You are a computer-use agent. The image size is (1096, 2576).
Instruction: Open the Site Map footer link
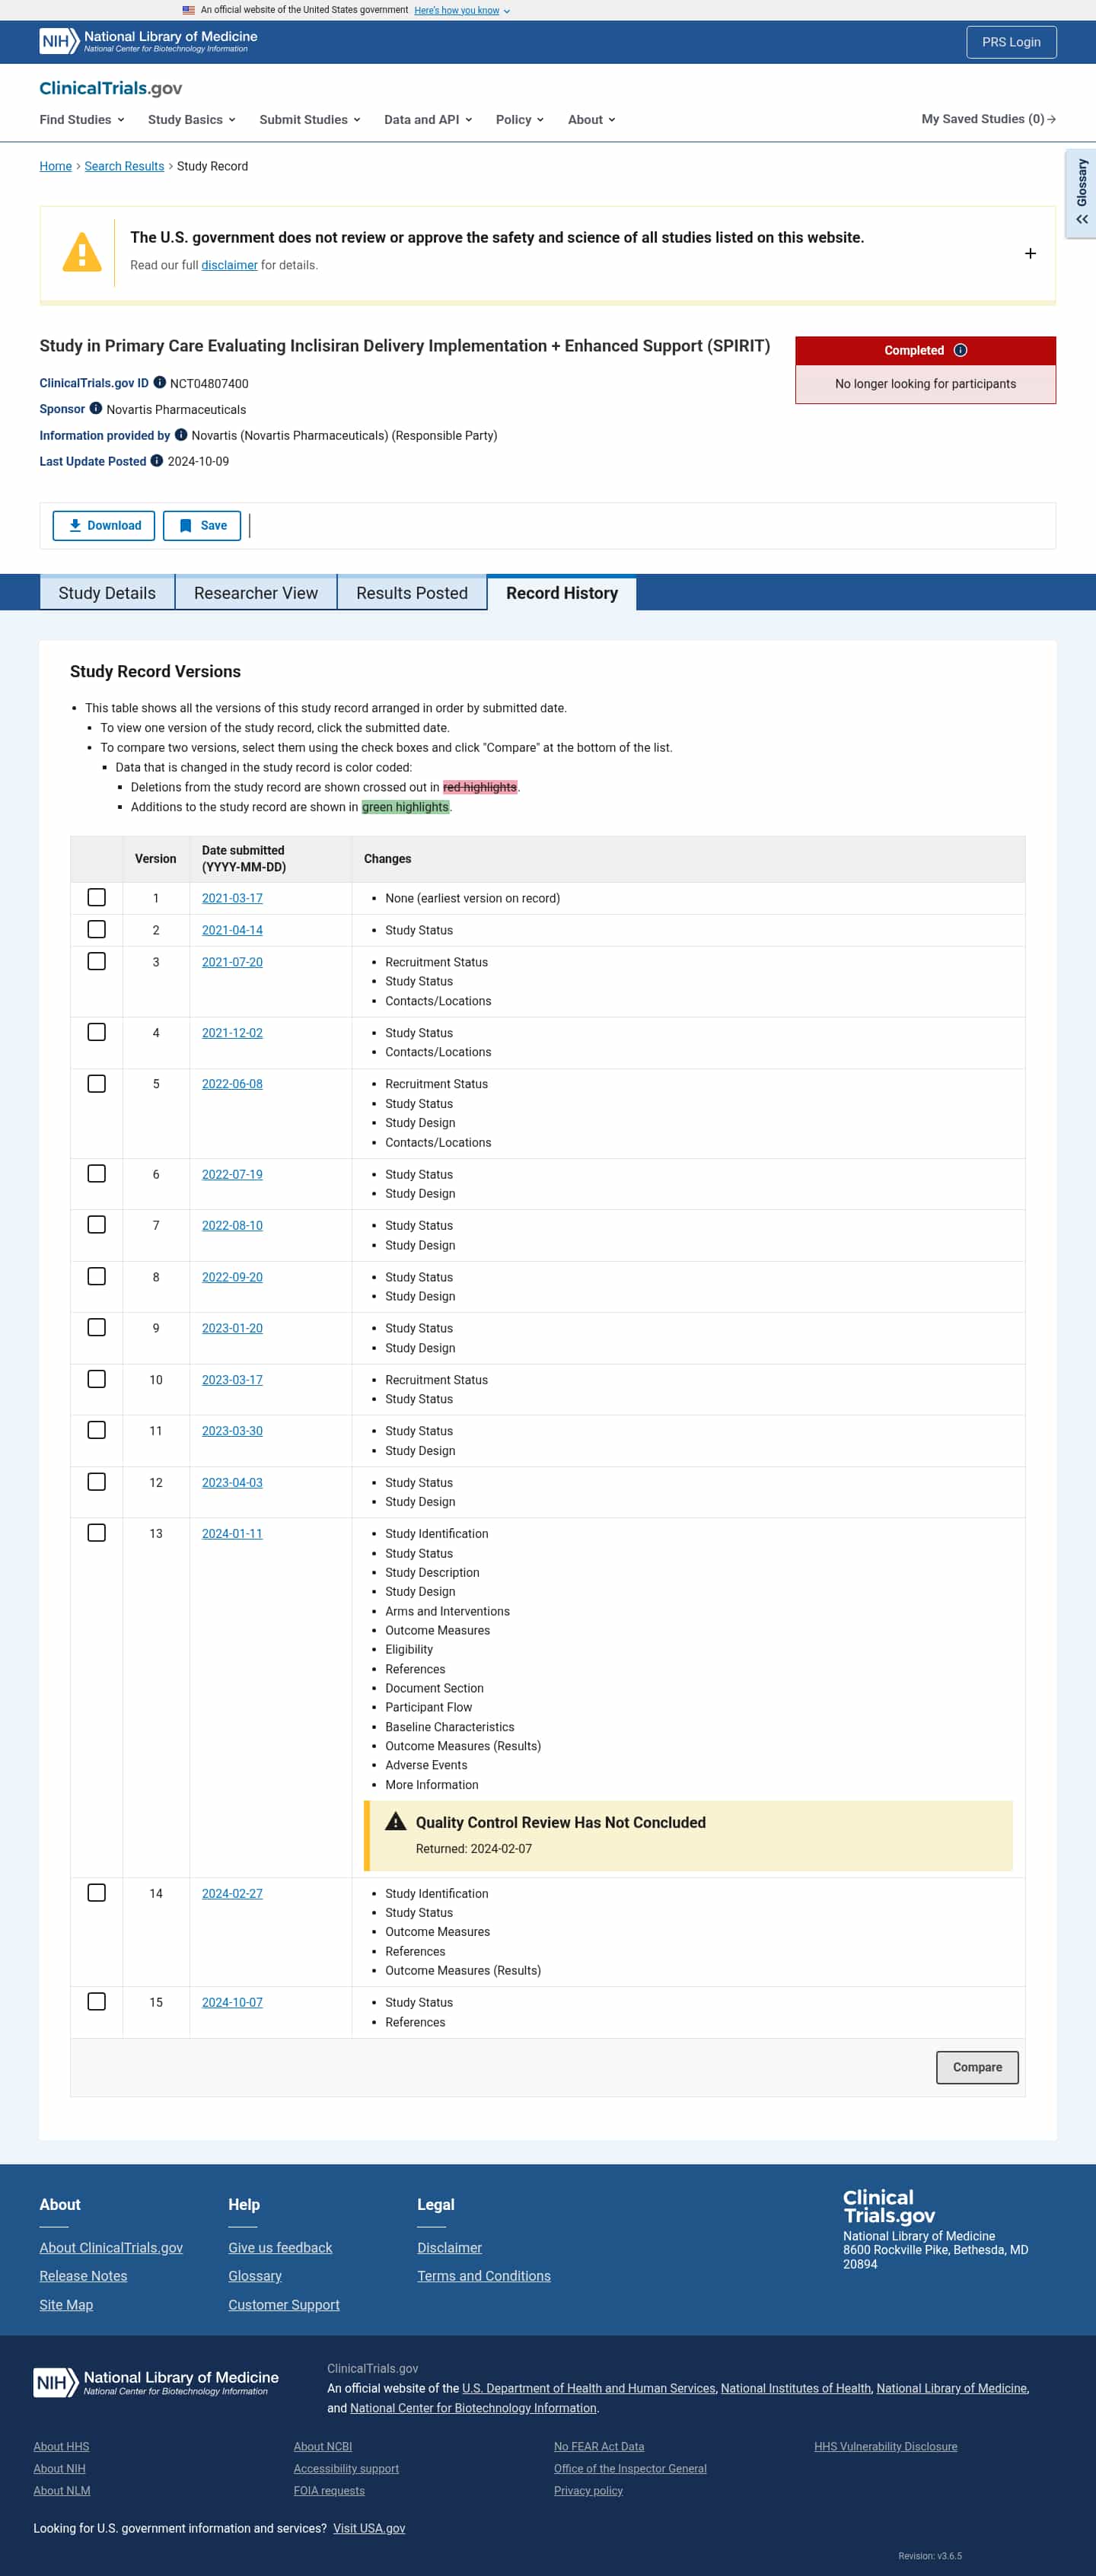tap(66, 2304)
